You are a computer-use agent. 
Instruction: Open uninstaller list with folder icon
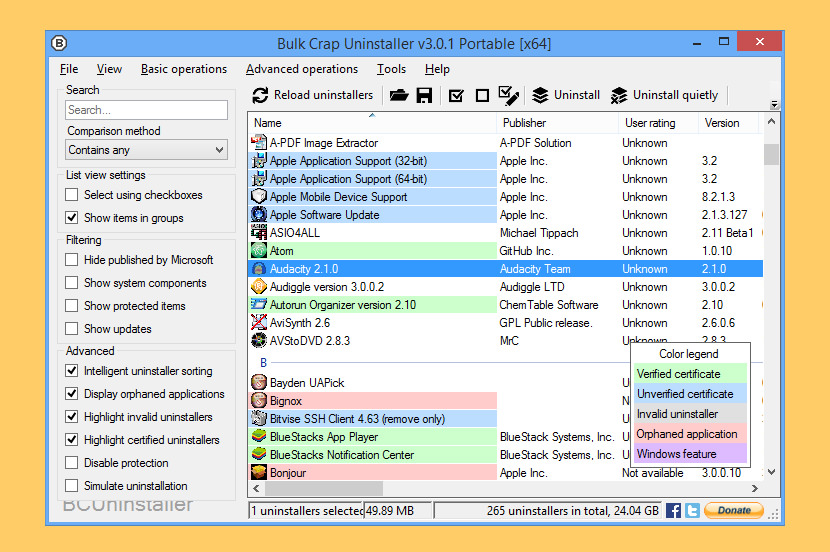pos(399,95)
